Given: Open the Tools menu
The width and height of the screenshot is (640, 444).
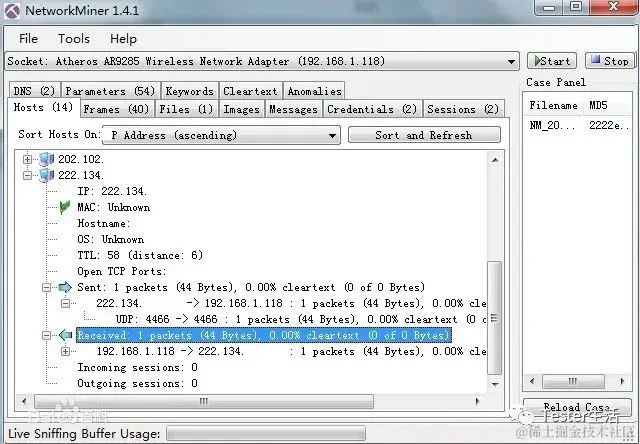Looking at the screenshot, I should coord(74,39).
